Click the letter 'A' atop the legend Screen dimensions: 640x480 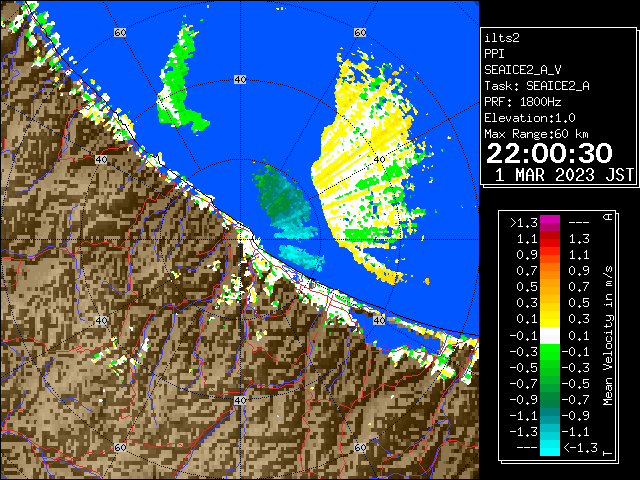point(608,217)
